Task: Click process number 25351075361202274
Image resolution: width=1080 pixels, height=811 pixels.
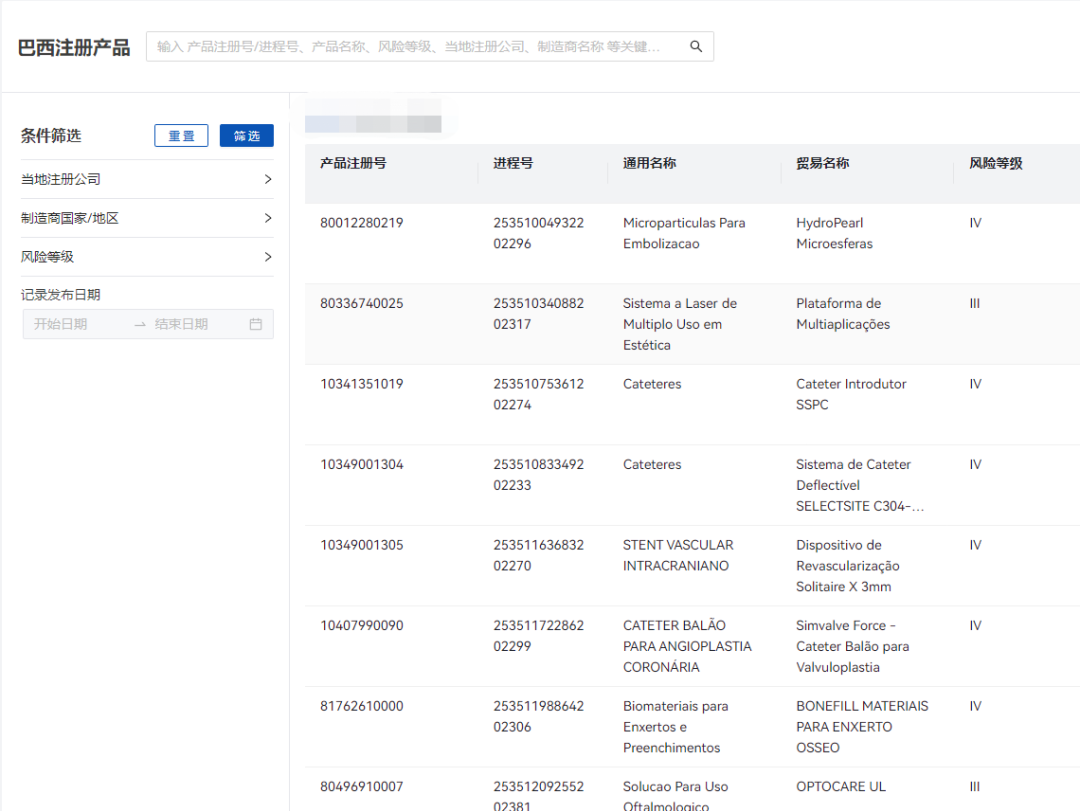Action: point(539,395)
